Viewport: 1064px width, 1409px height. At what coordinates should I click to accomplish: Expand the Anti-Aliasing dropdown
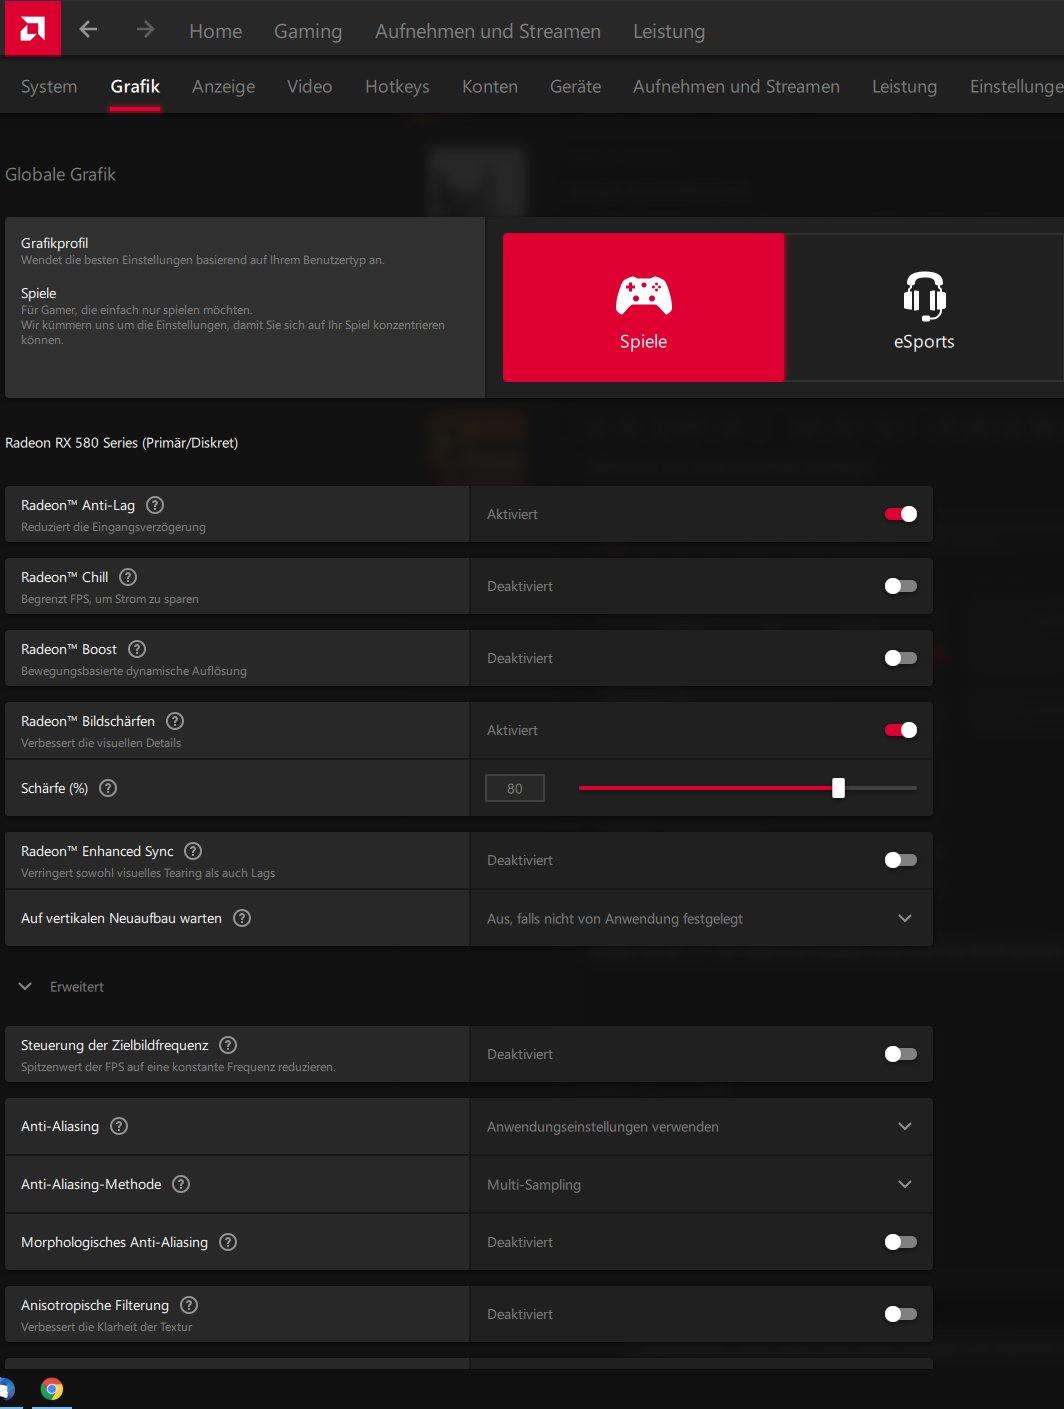pyautogui.click(x=701, y=1126)
